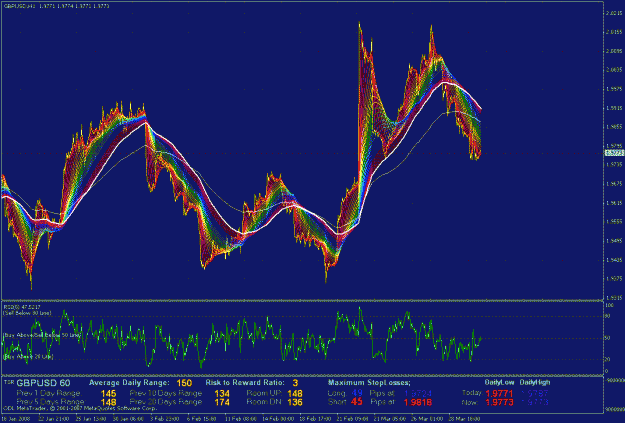Click Today's daily low 1.9771
625x423 pixels.
click(x=499, y=394)
